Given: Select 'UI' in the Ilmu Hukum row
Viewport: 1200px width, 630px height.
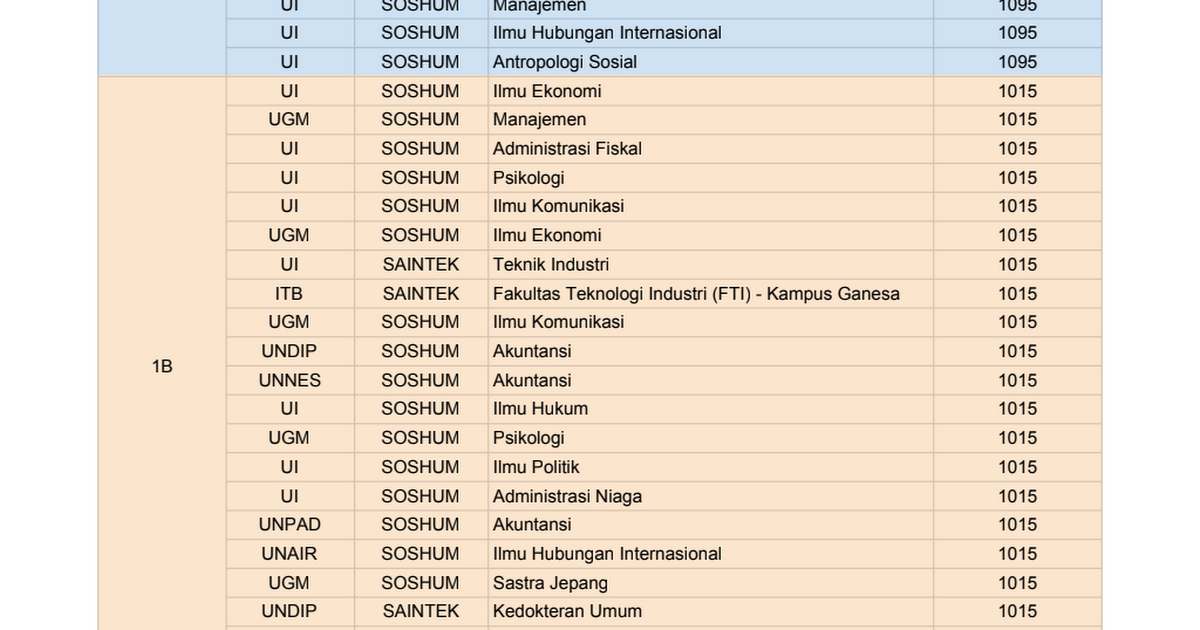Looking at the screenshot, I should 289,408.
